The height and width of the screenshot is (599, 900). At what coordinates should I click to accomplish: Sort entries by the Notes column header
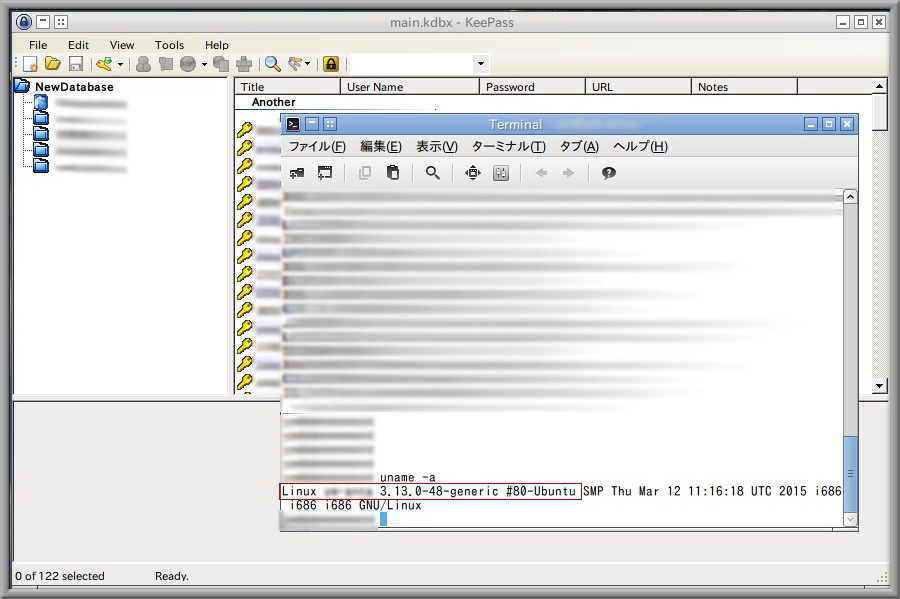[x=744, y=87]
